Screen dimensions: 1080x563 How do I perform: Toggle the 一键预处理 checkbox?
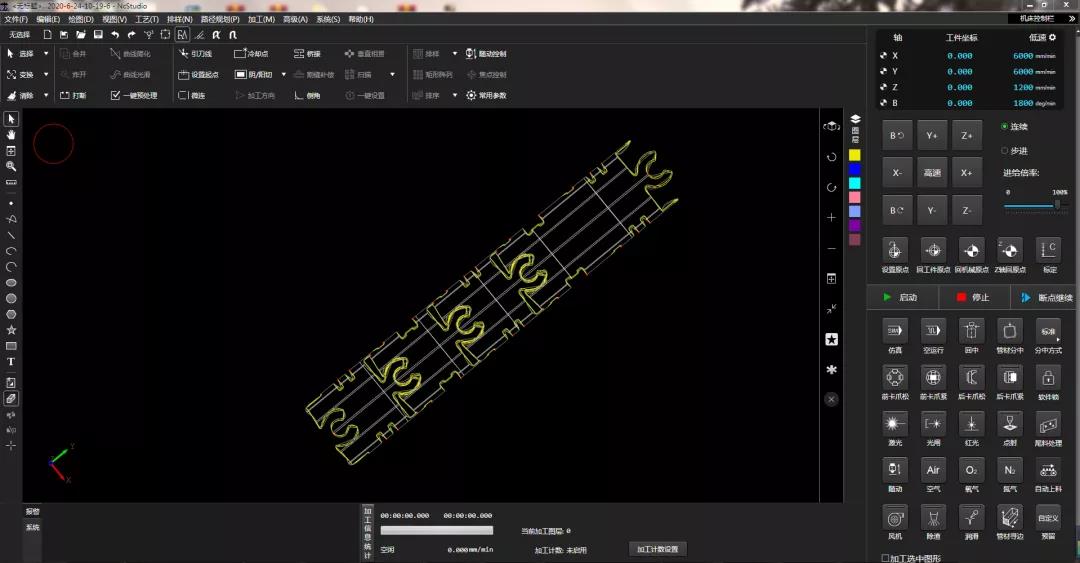(x=116, y=96)
